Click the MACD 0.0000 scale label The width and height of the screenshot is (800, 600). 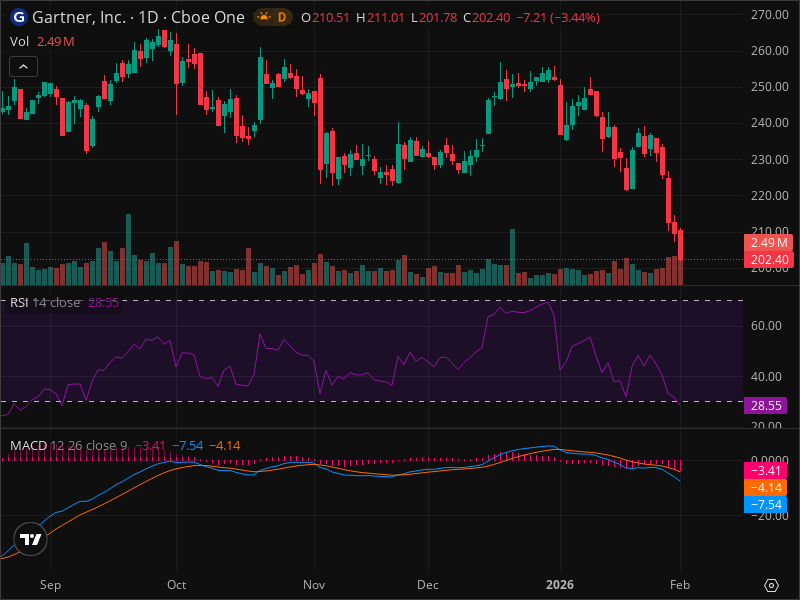(x=770, y=460)
